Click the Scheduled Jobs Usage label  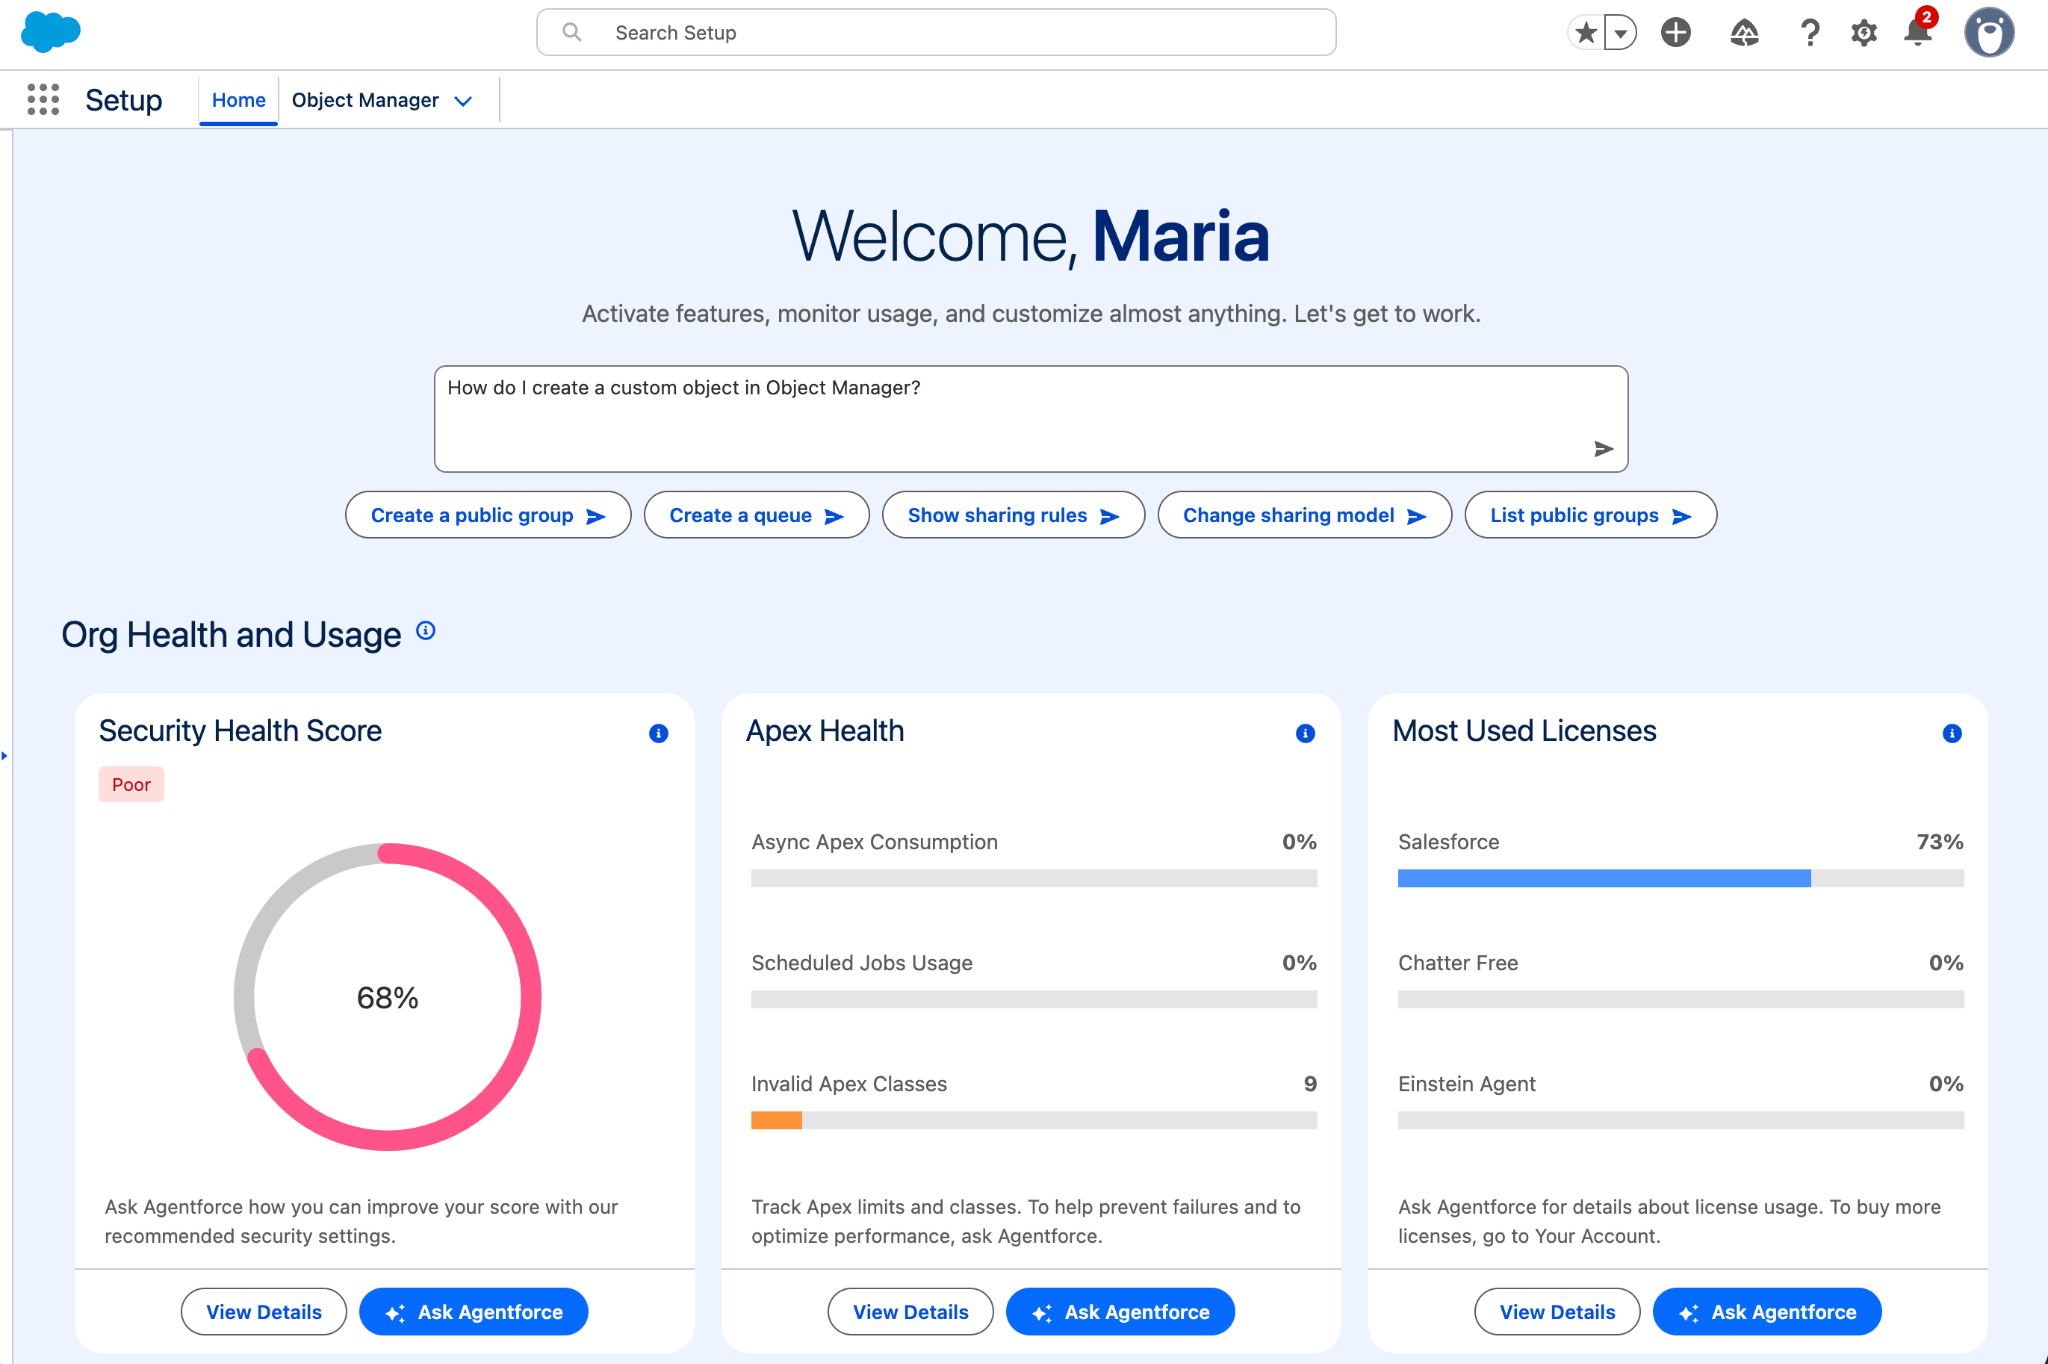[x=862, y=963]
